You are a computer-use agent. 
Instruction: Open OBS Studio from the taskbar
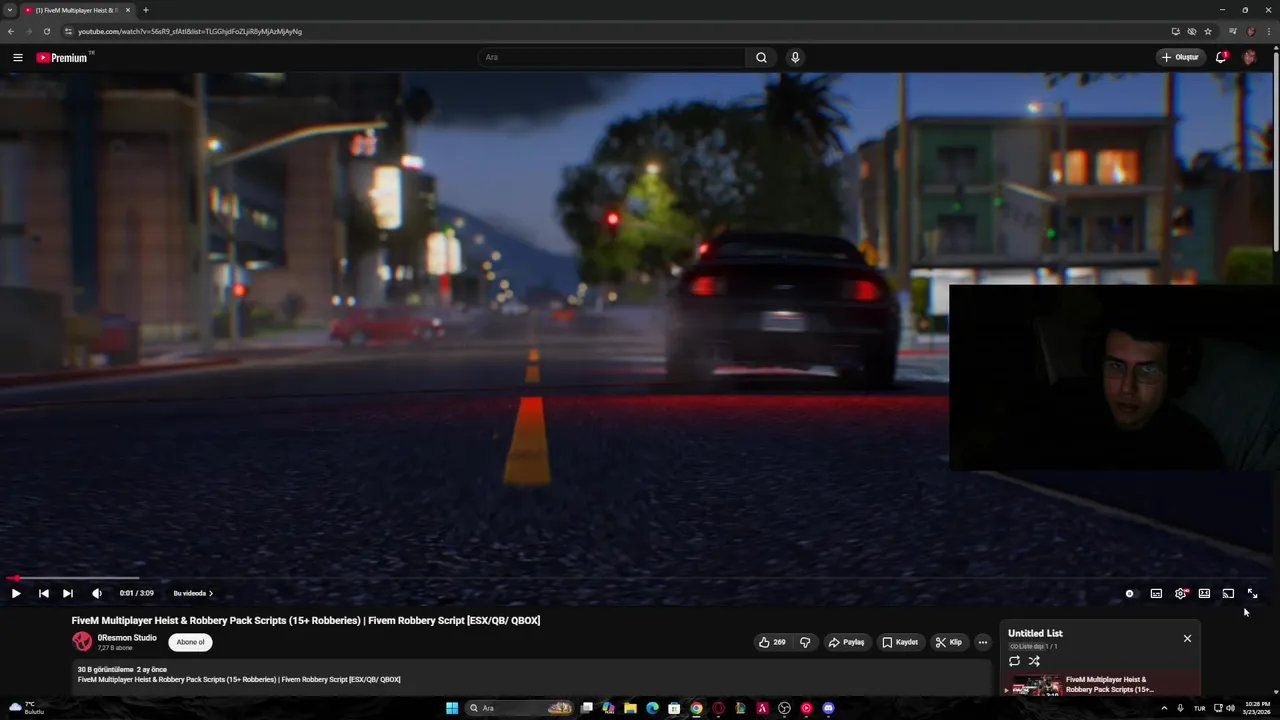(784, 708)
